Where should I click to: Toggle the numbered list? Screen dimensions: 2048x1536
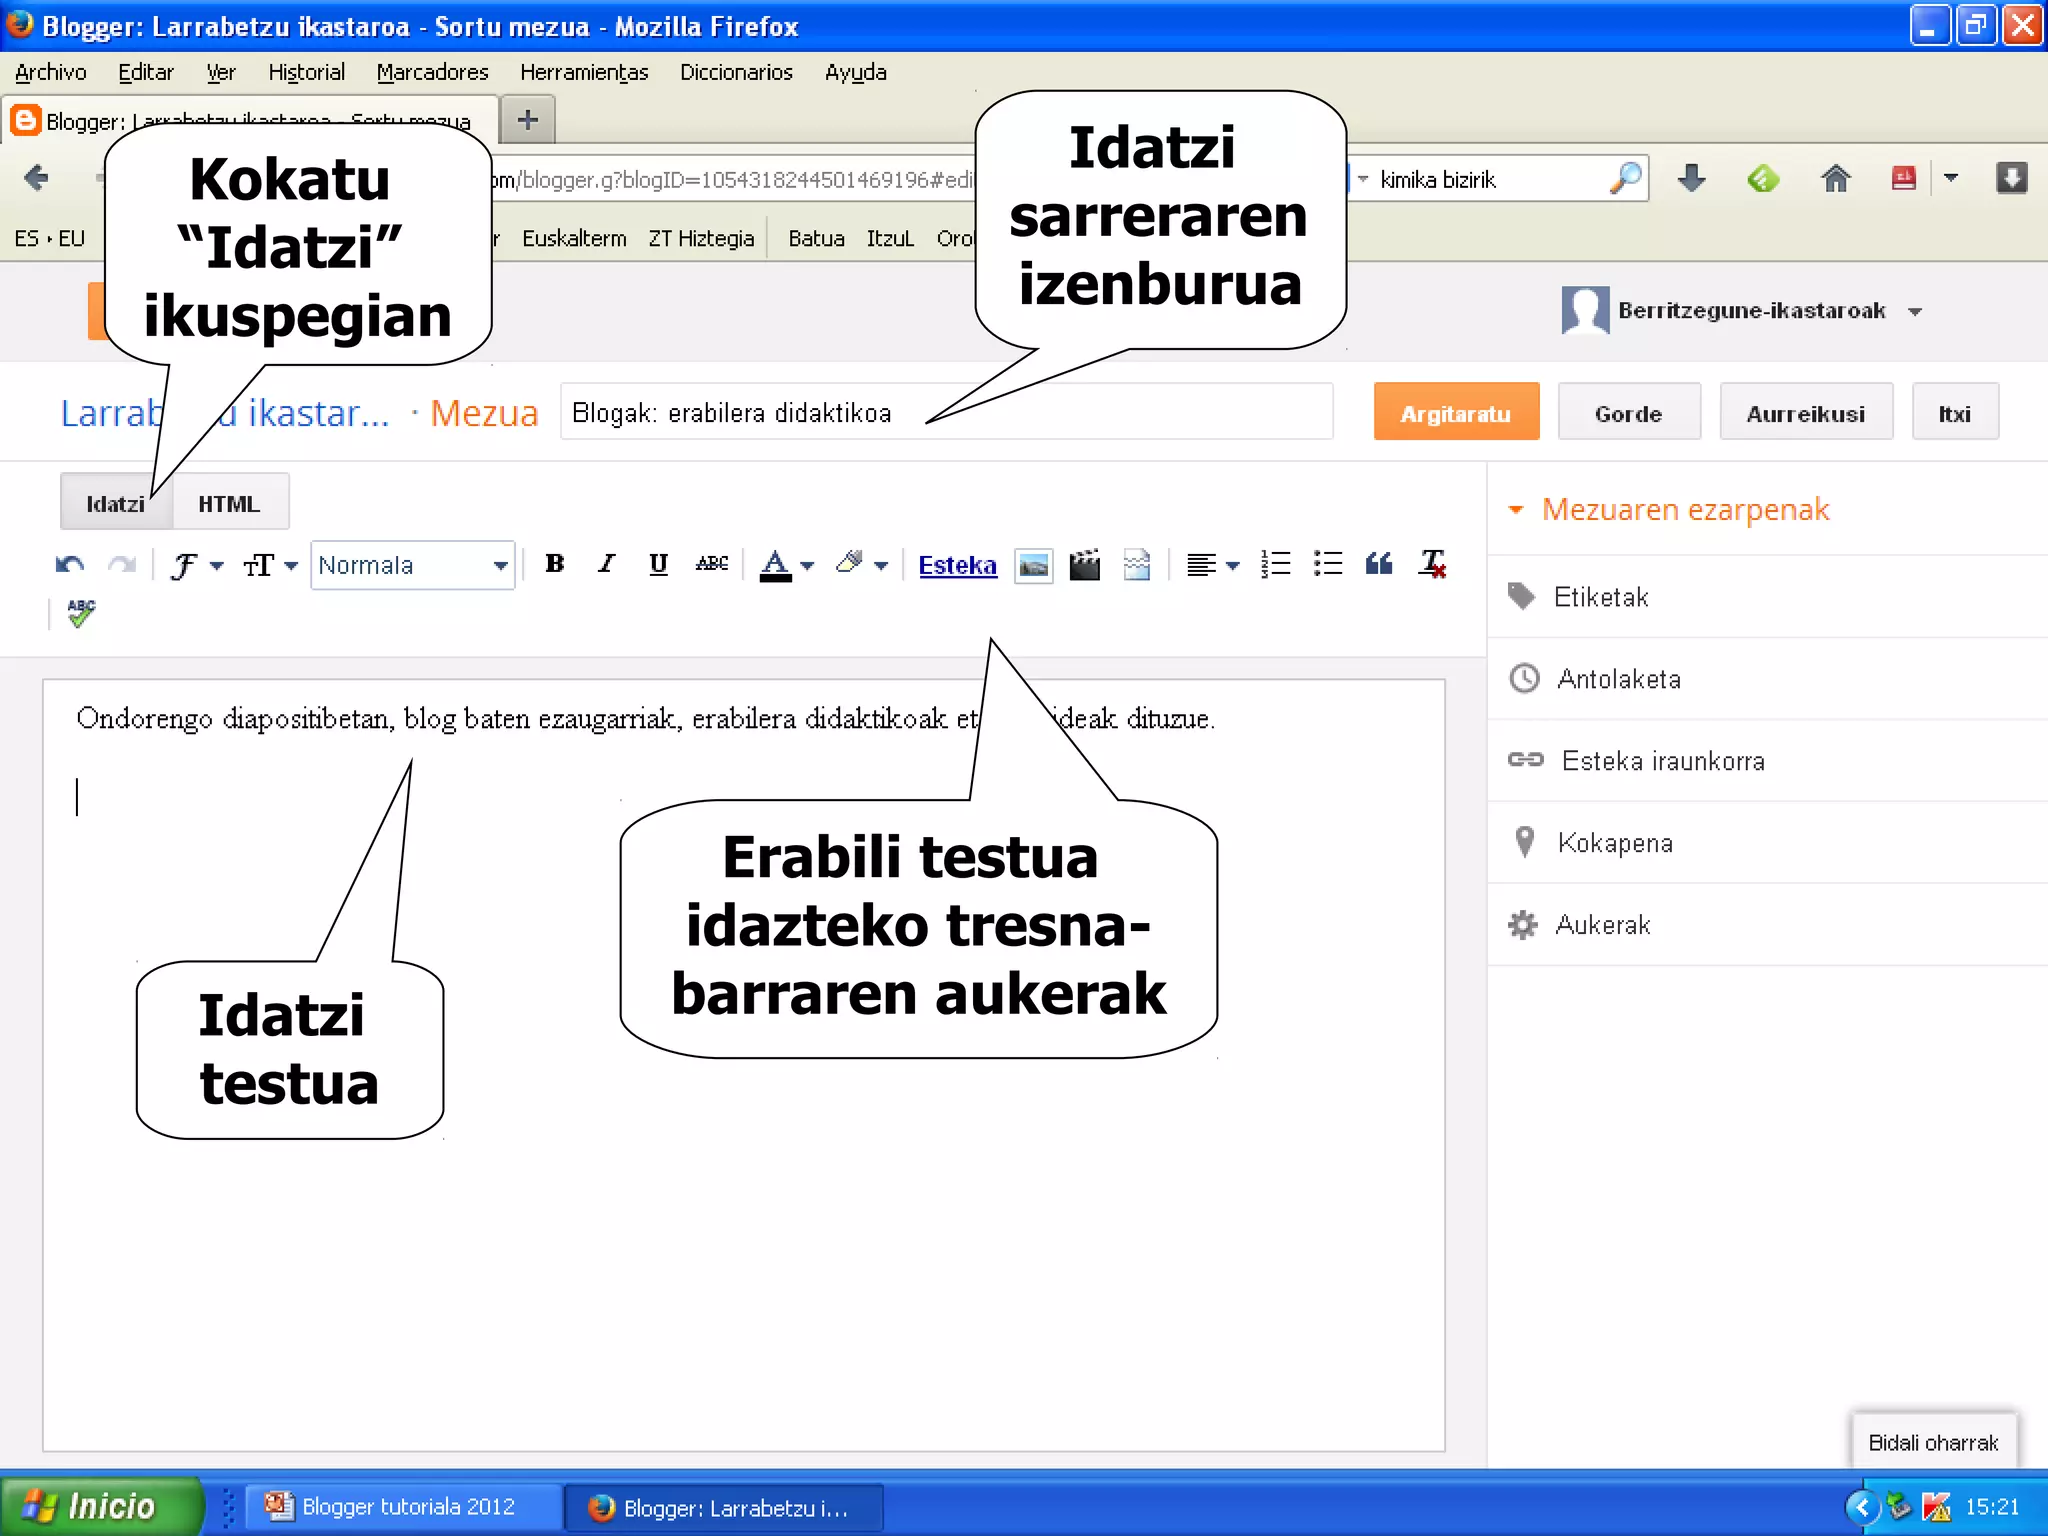pyautogui.click(x=1276, y=564)
